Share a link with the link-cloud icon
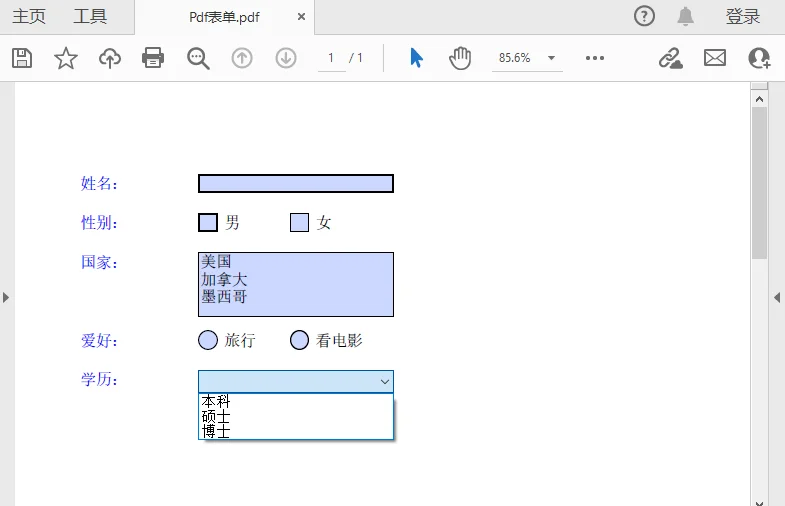 [671, 58]
